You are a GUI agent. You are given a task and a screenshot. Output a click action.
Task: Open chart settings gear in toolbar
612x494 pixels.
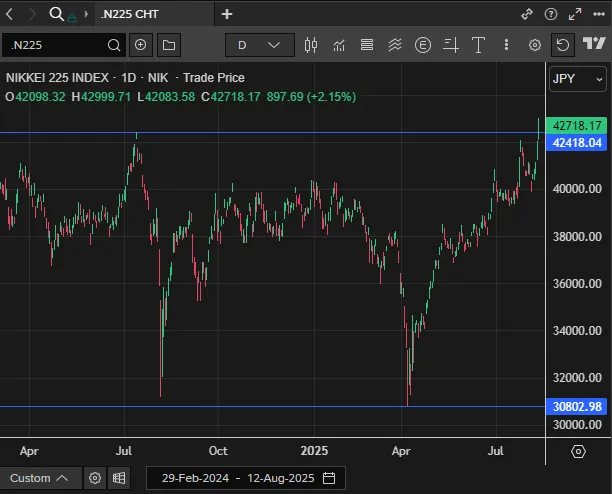(535, 45)
